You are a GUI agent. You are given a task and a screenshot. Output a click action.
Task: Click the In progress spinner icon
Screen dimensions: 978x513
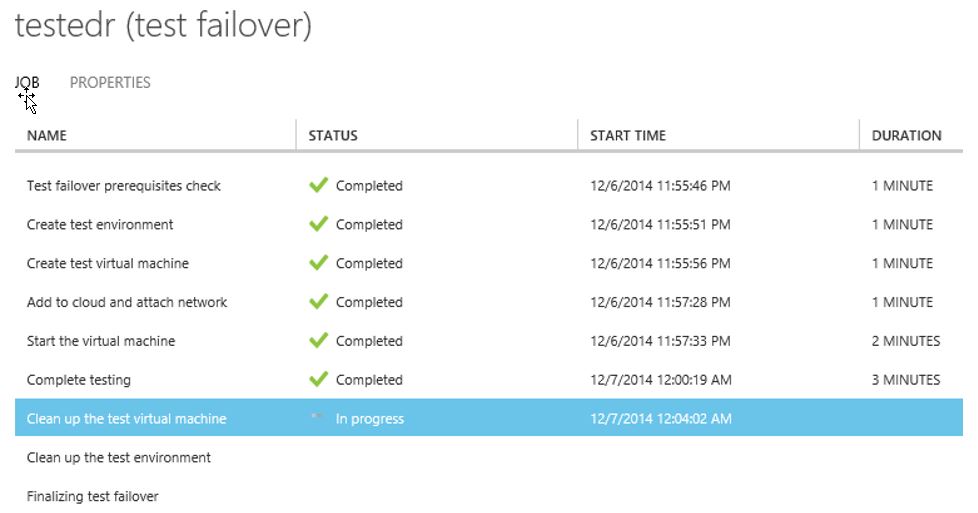pyautogui.click(x=318, y=416)
